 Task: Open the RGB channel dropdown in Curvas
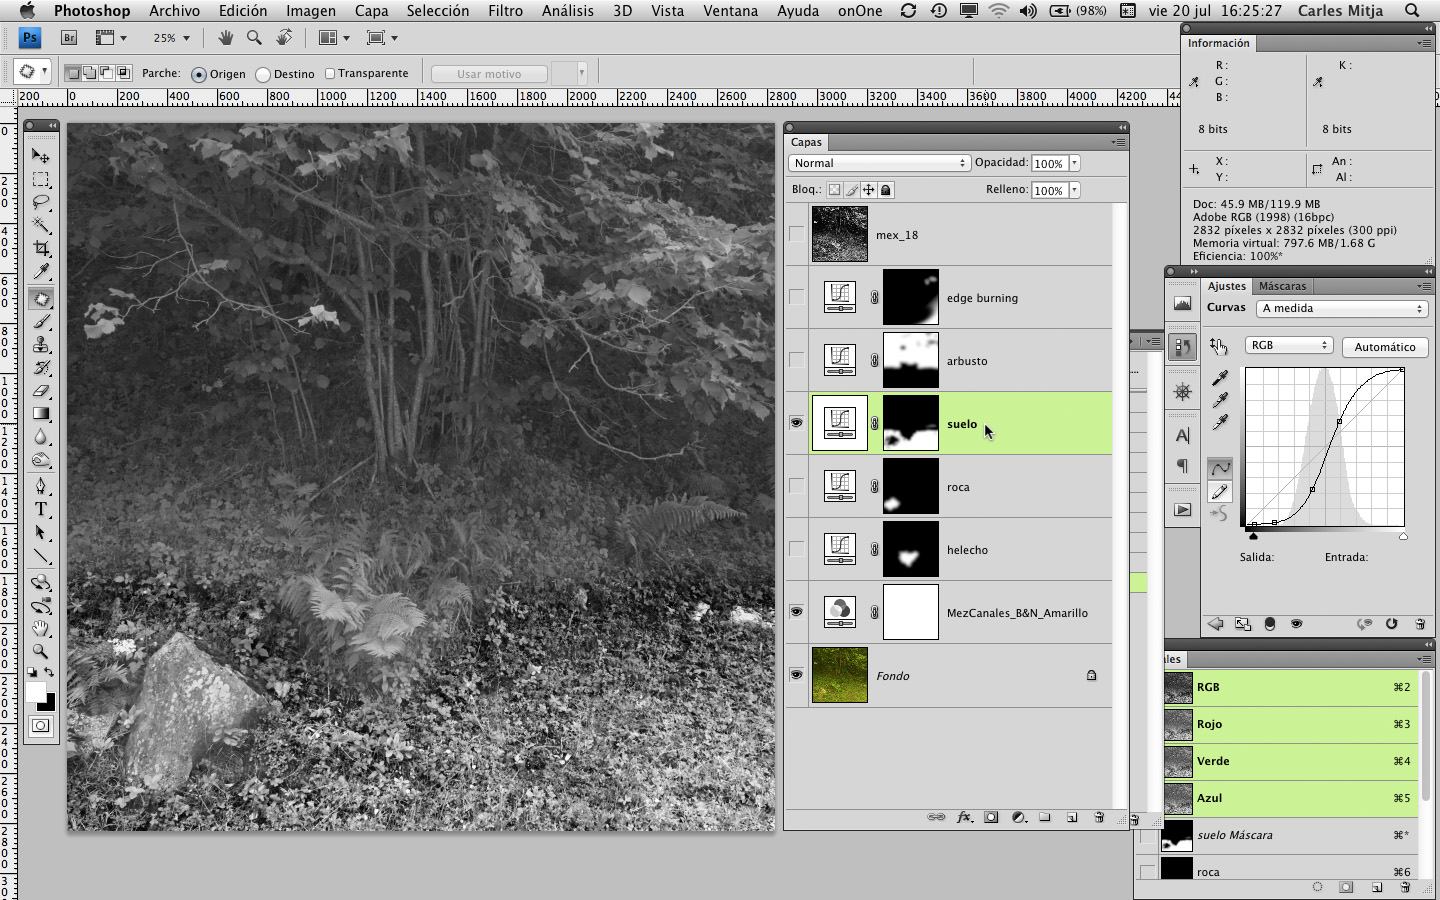pos(1288,345)
